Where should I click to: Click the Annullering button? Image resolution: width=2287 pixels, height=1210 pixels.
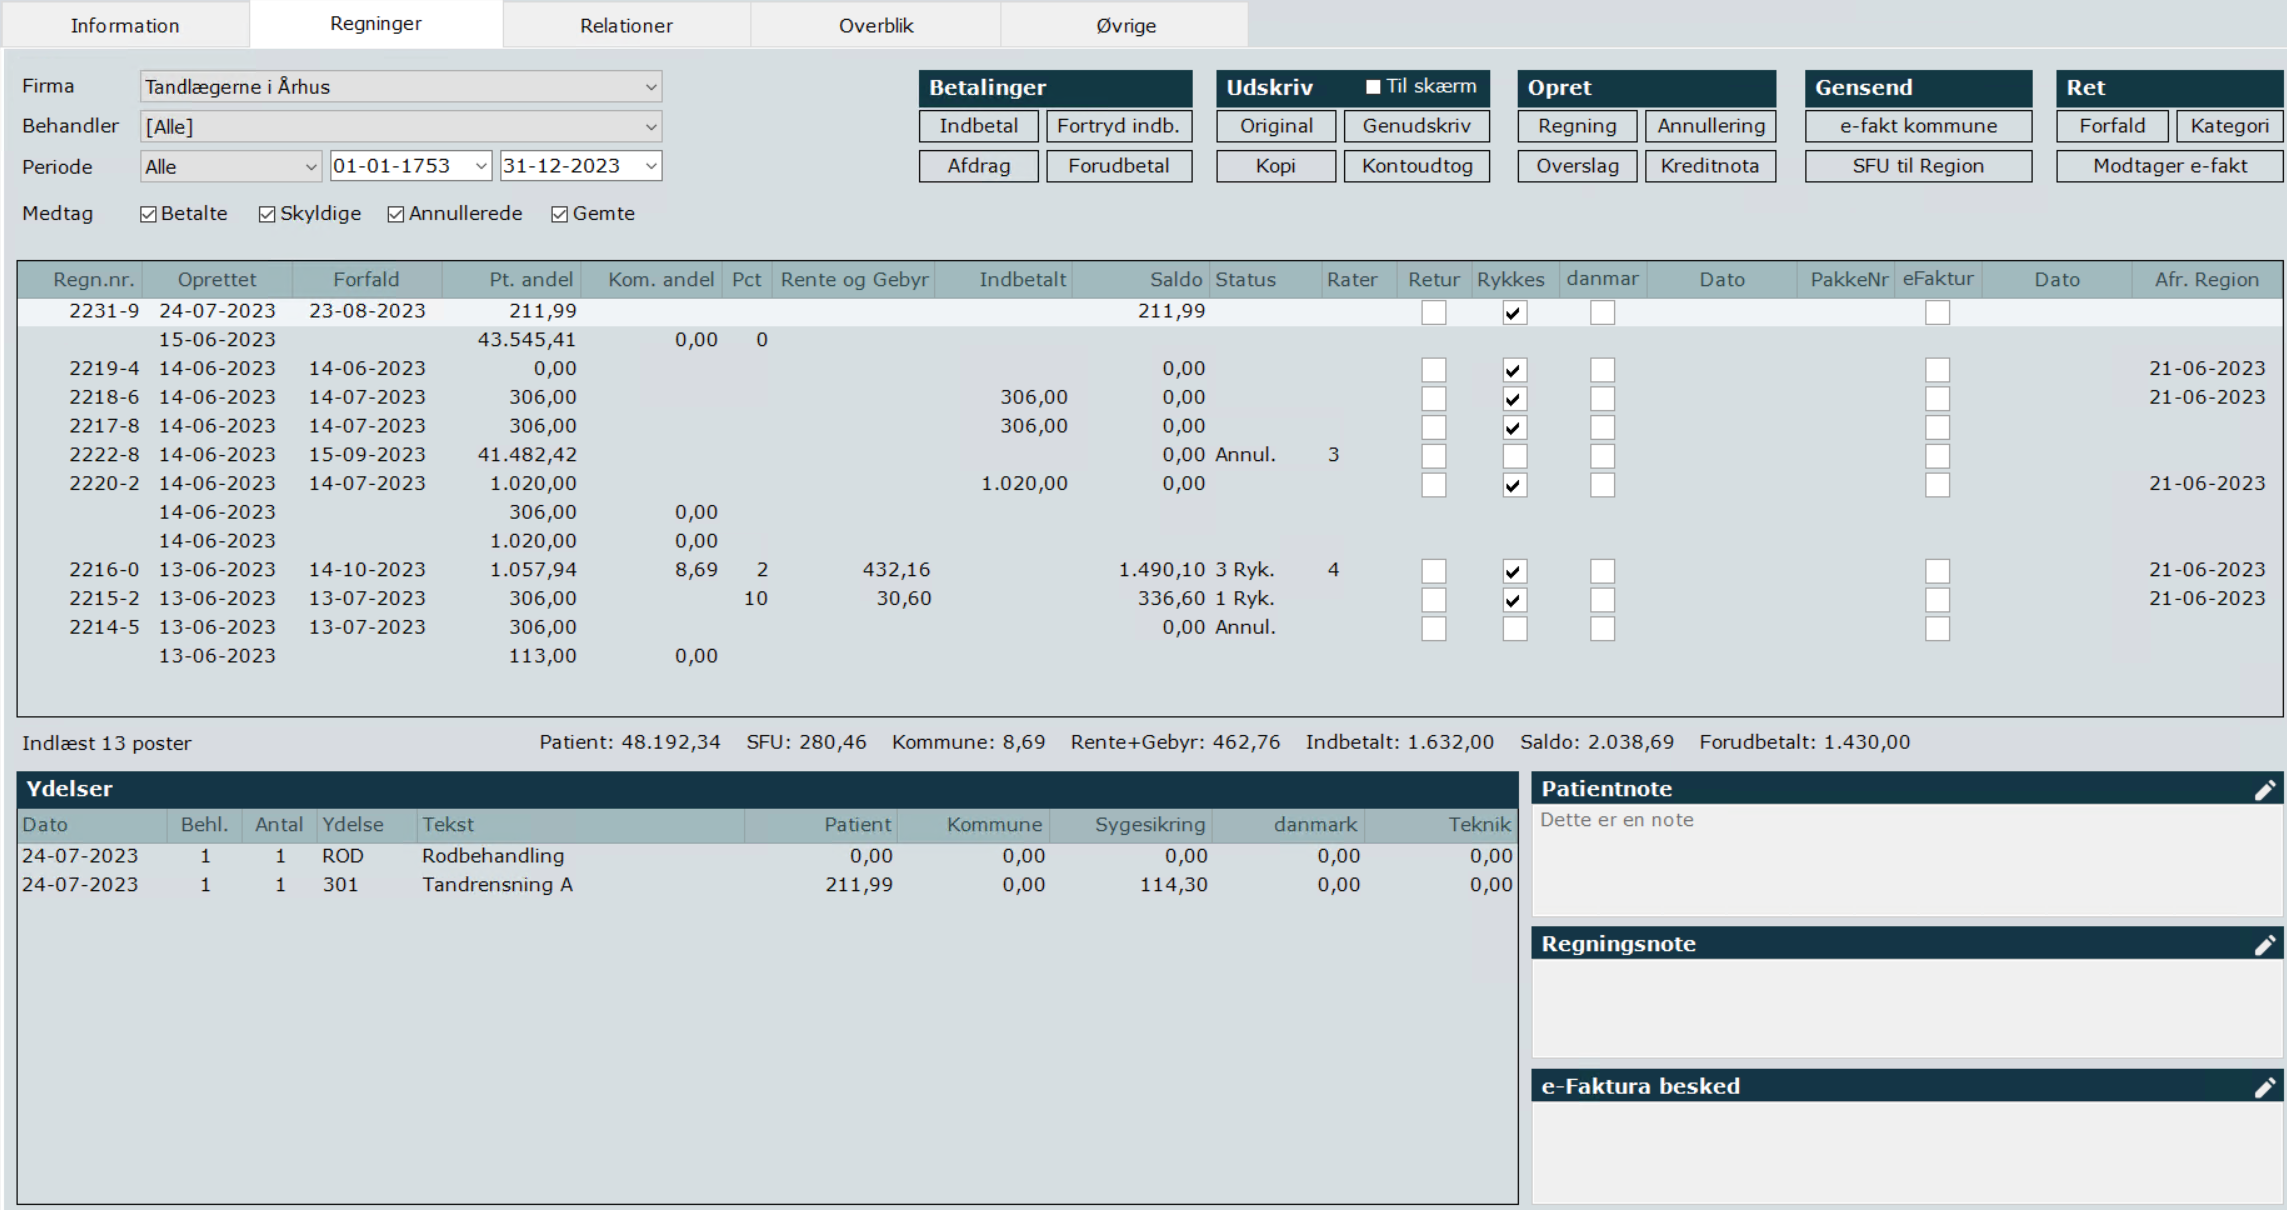pos(1711,126)
